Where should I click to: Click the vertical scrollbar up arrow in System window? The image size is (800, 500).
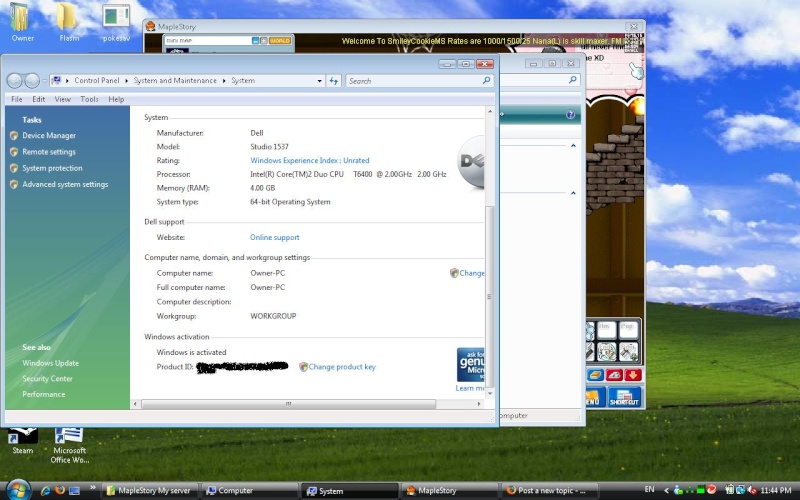(490, 111)
